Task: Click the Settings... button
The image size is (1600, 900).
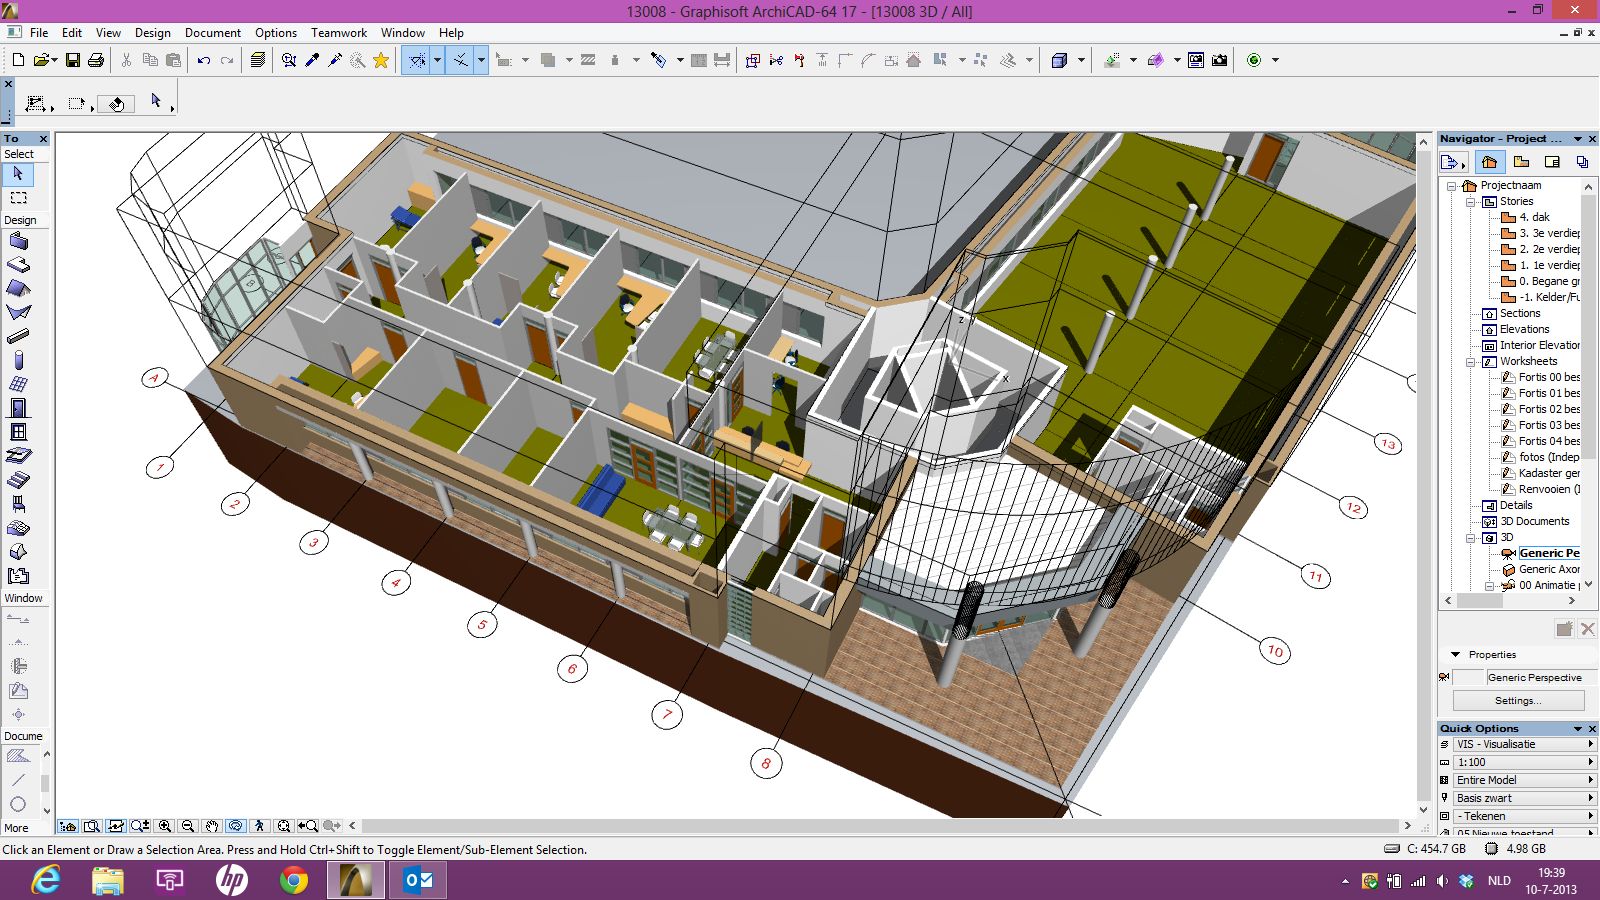Action: click(1517, 700)
